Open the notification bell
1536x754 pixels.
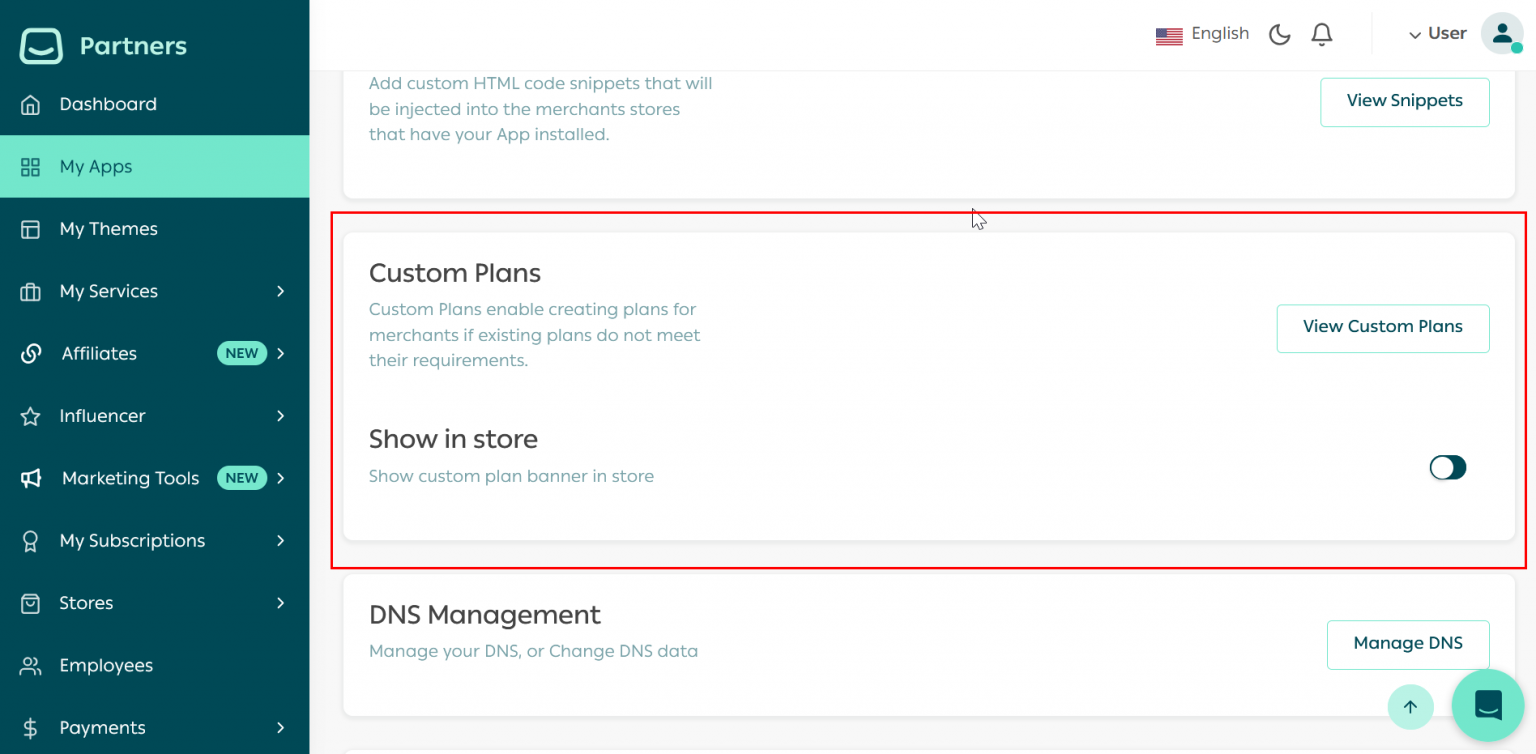[x=1321, y=33]
